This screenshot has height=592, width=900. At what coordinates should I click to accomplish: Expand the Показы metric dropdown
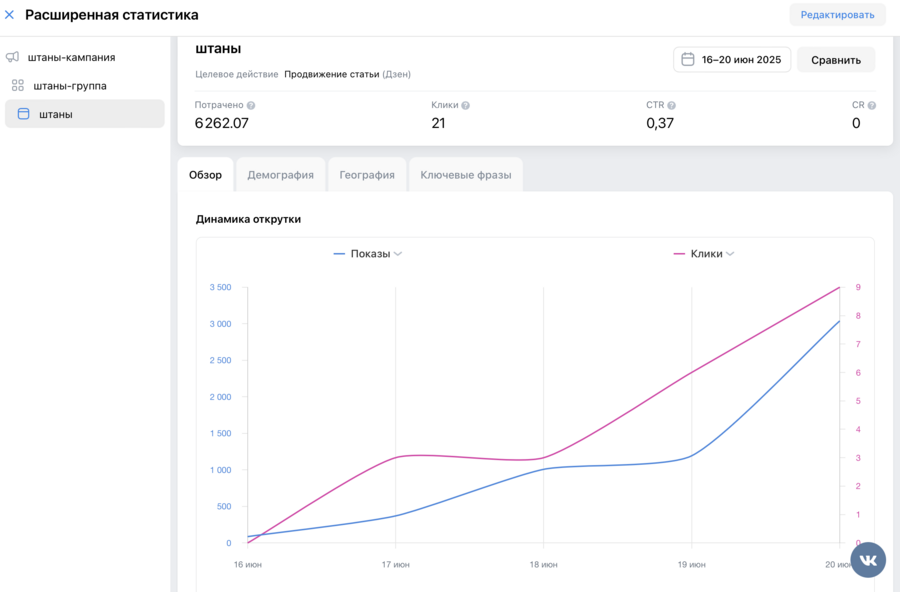pos(398,254)
